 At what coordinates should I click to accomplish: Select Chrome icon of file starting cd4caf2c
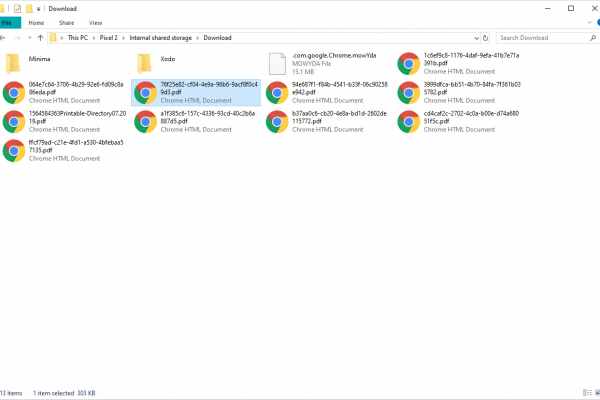click(409, 122)
